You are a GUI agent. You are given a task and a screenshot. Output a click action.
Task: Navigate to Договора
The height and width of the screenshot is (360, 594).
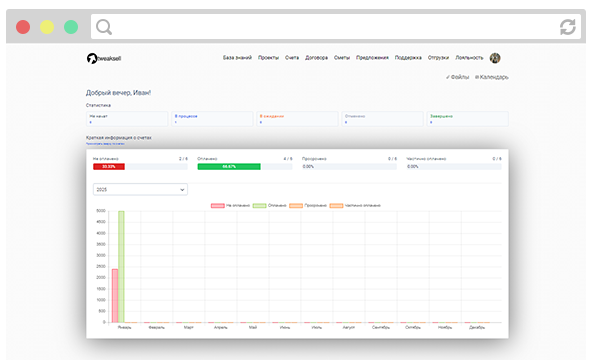[316, 58]
